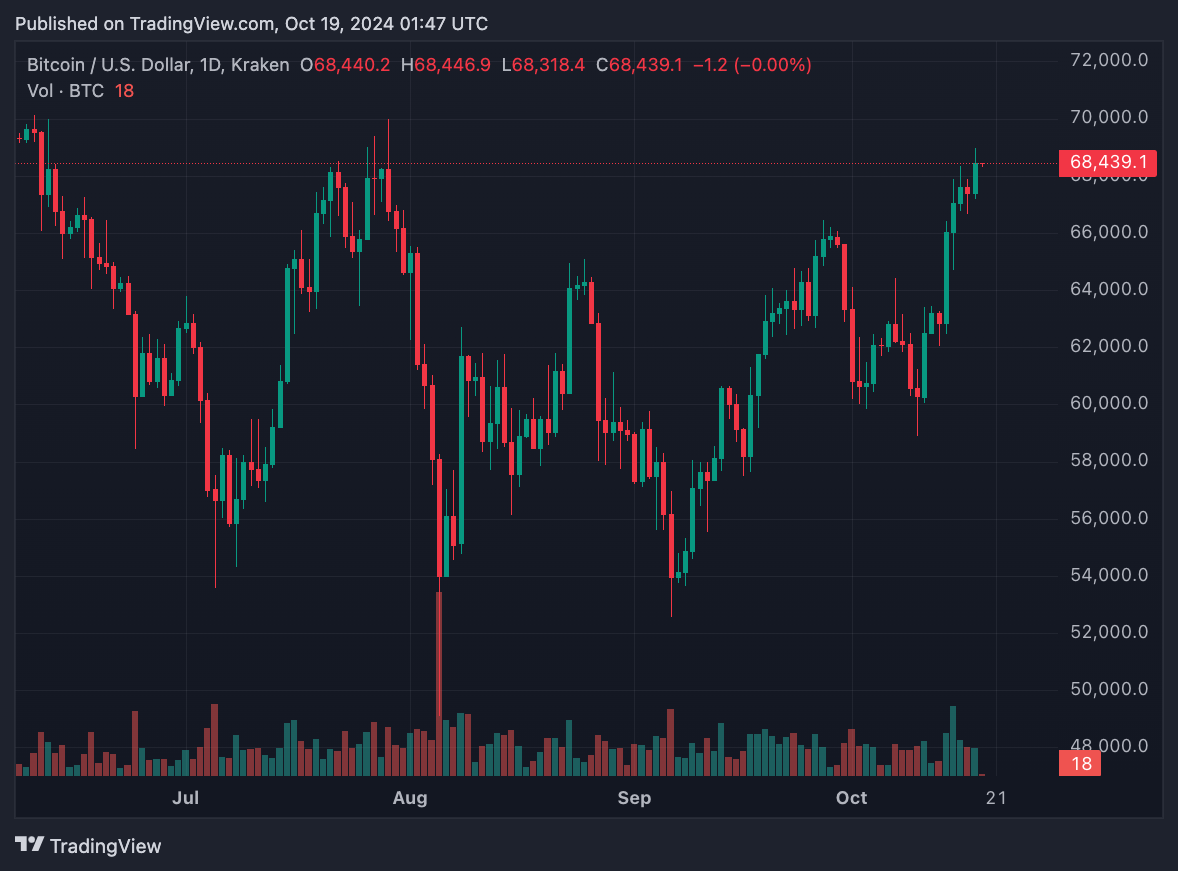Click the 64,000.0 price axis label
1178x871 pixels.
click(x=1109, y=289)
